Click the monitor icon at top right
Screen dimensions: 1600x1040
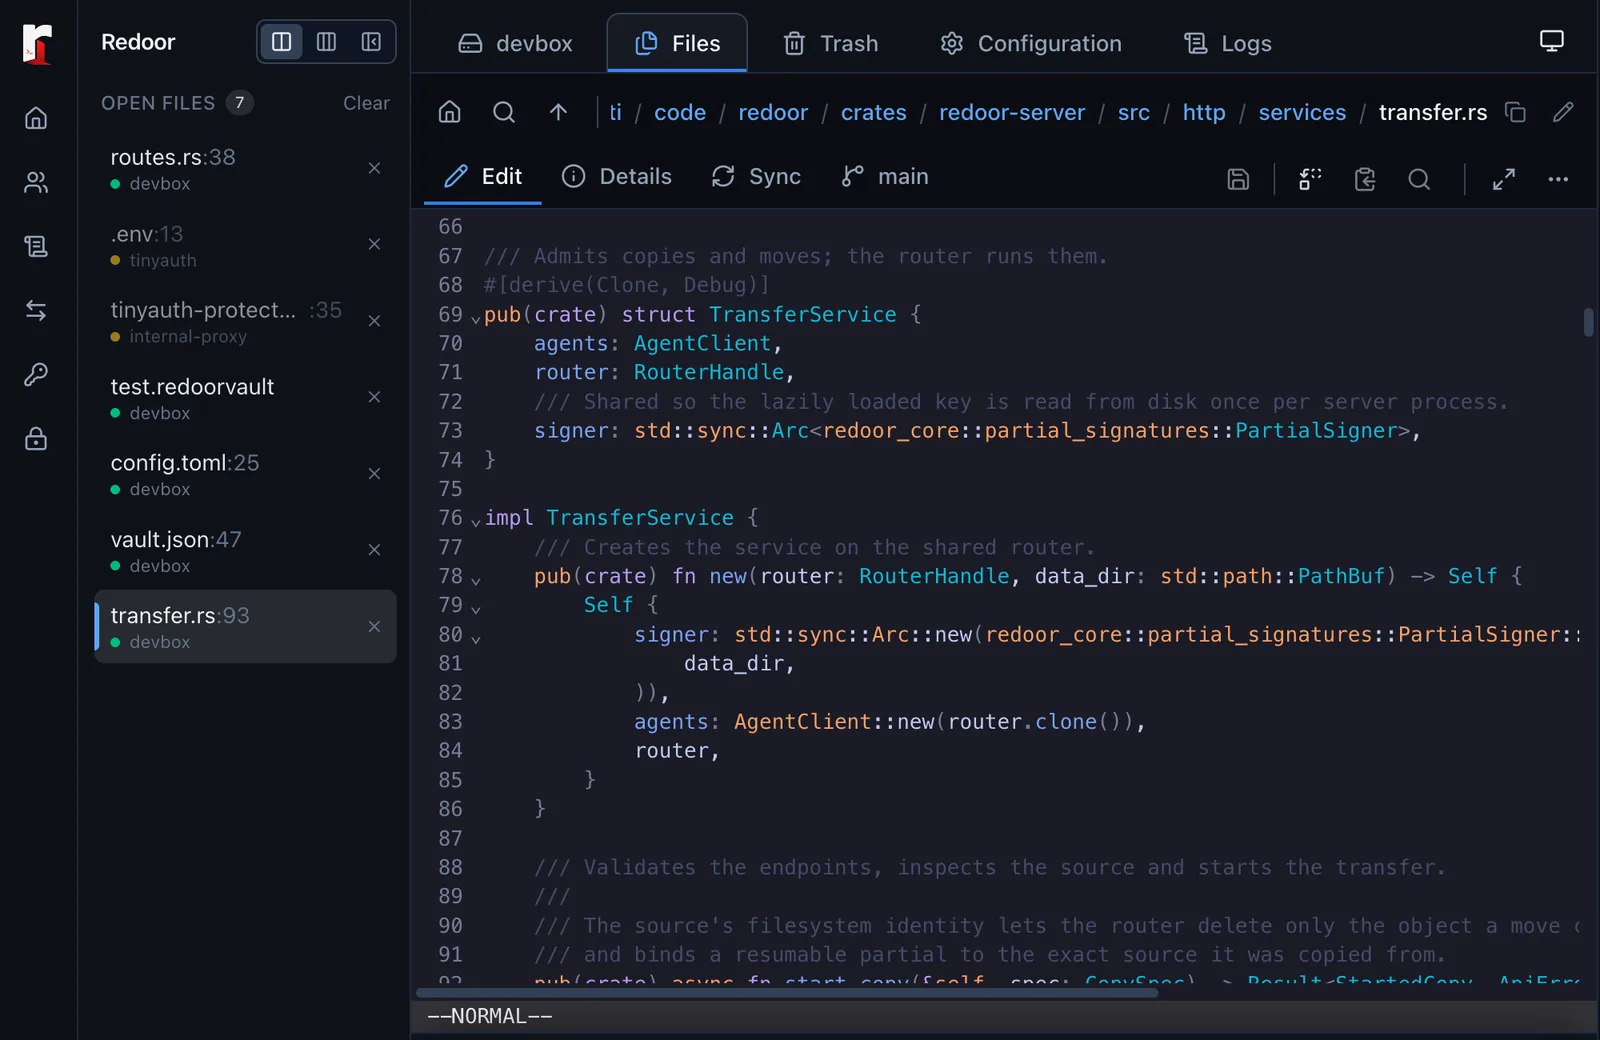click(x=1551, y=41)
